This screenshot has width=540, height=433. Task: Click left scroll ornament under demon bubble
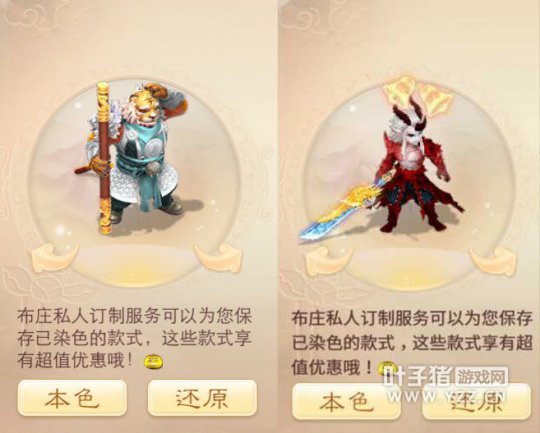coord(329,261)
